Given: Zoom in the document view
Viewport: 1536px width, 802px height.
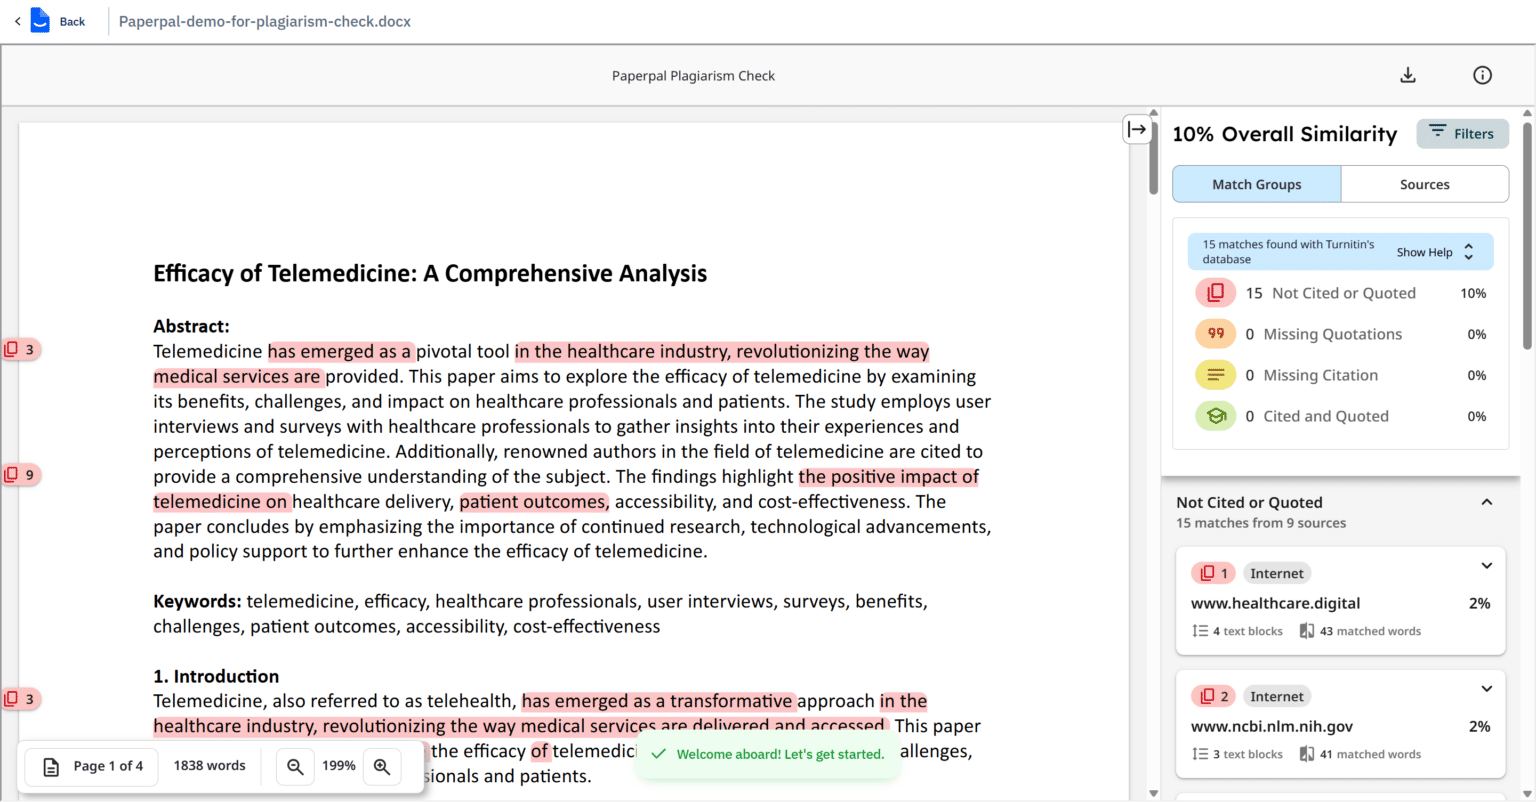Looking at the screenshot, I should [382, 766].
